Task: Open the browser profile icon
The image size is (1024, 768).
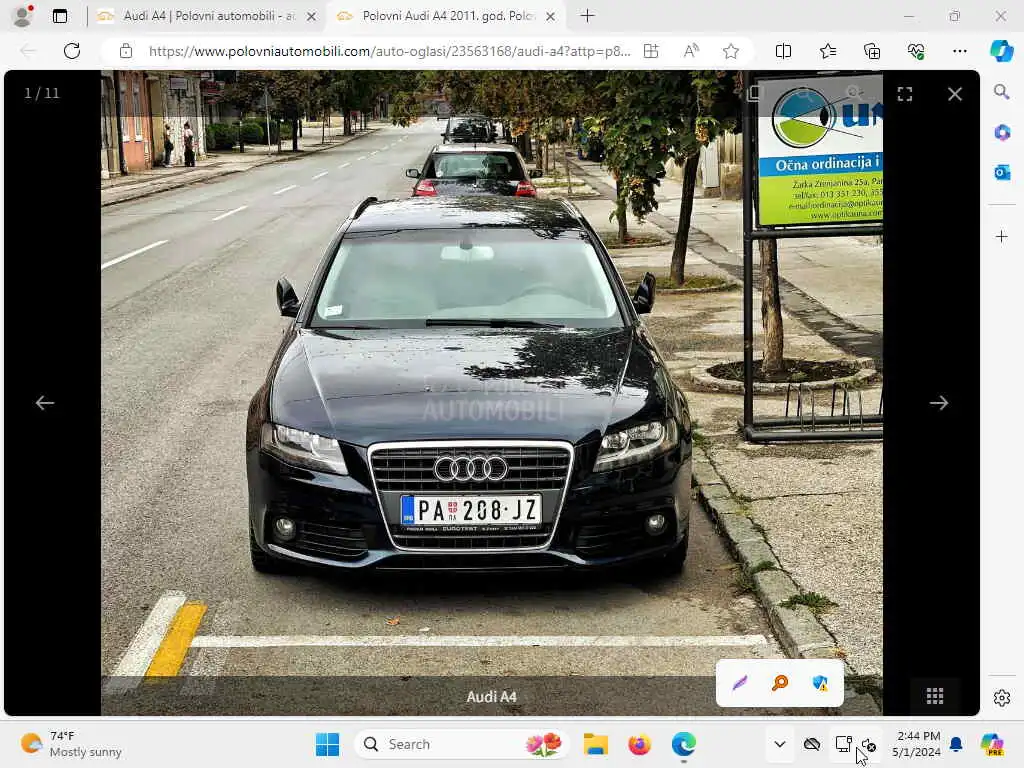Action: point(24,16)
